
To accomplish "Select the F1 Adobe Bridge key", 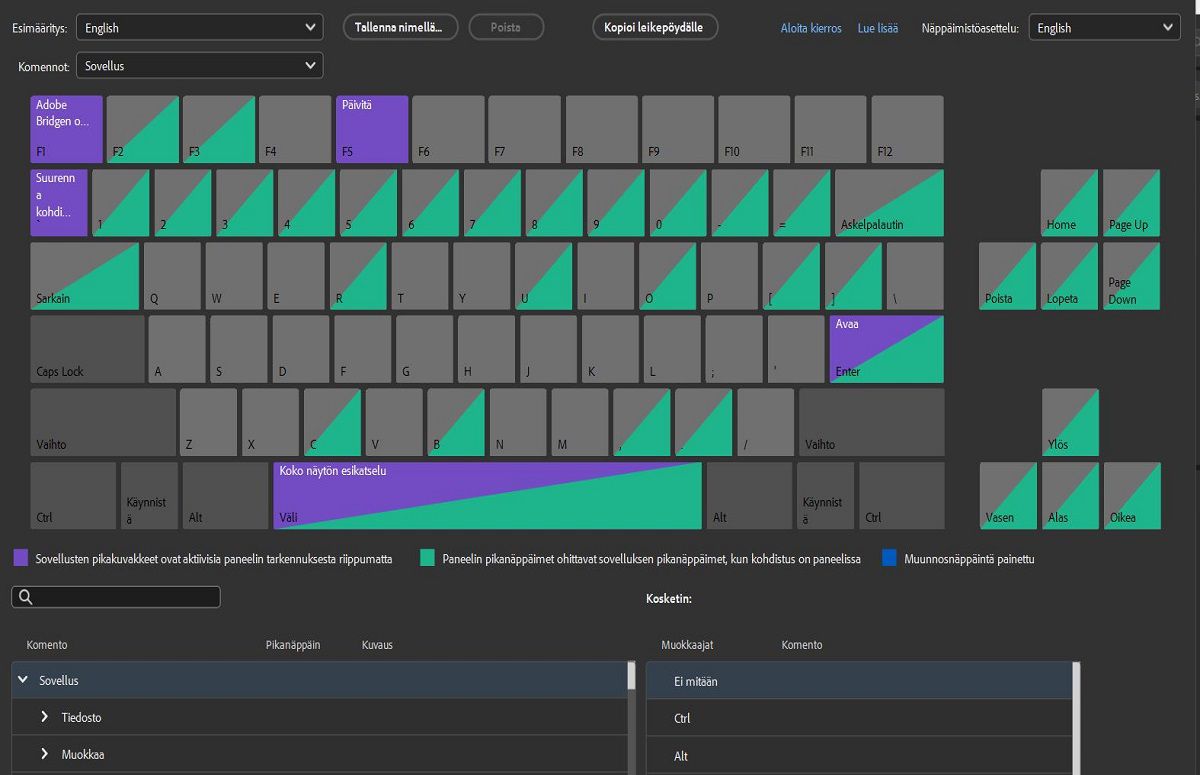I will coord(66,129).
